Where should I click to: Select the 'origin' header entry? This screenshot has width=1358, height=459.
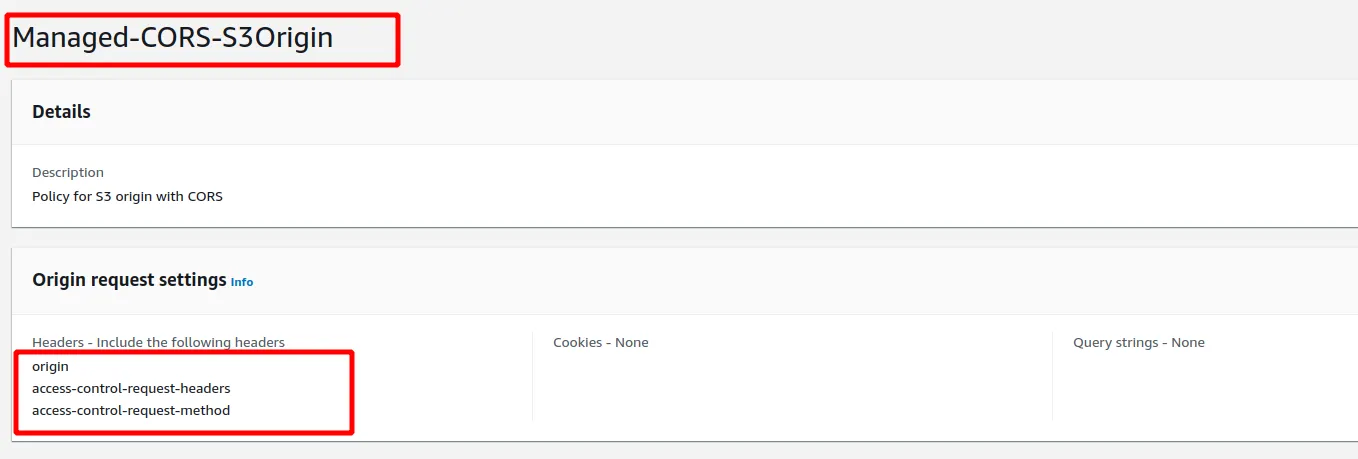(x=50, y=366)
